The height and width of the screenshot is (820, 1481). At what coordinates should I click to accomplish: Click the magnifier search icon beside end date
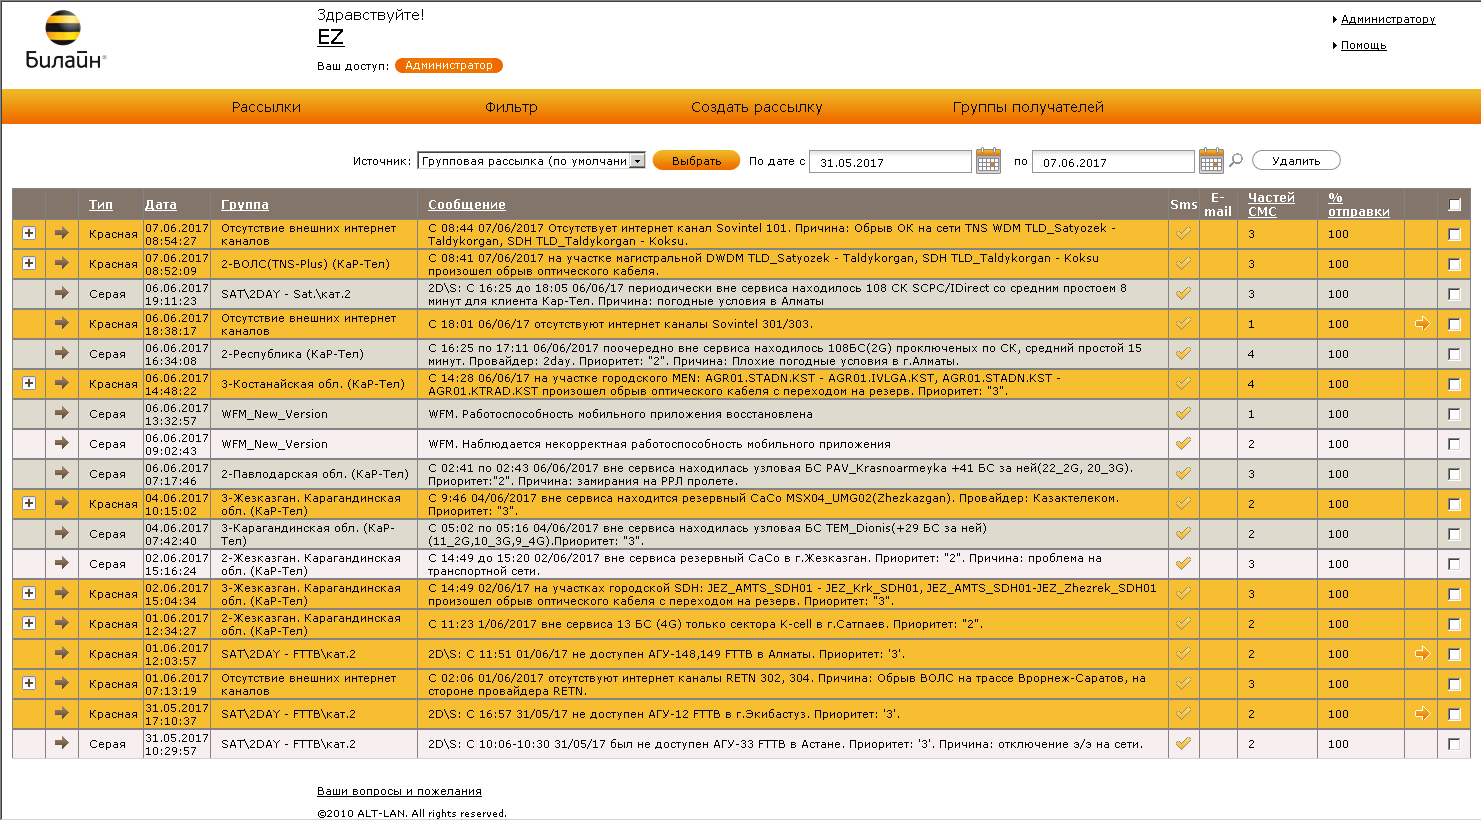(x=1236, y=160)
